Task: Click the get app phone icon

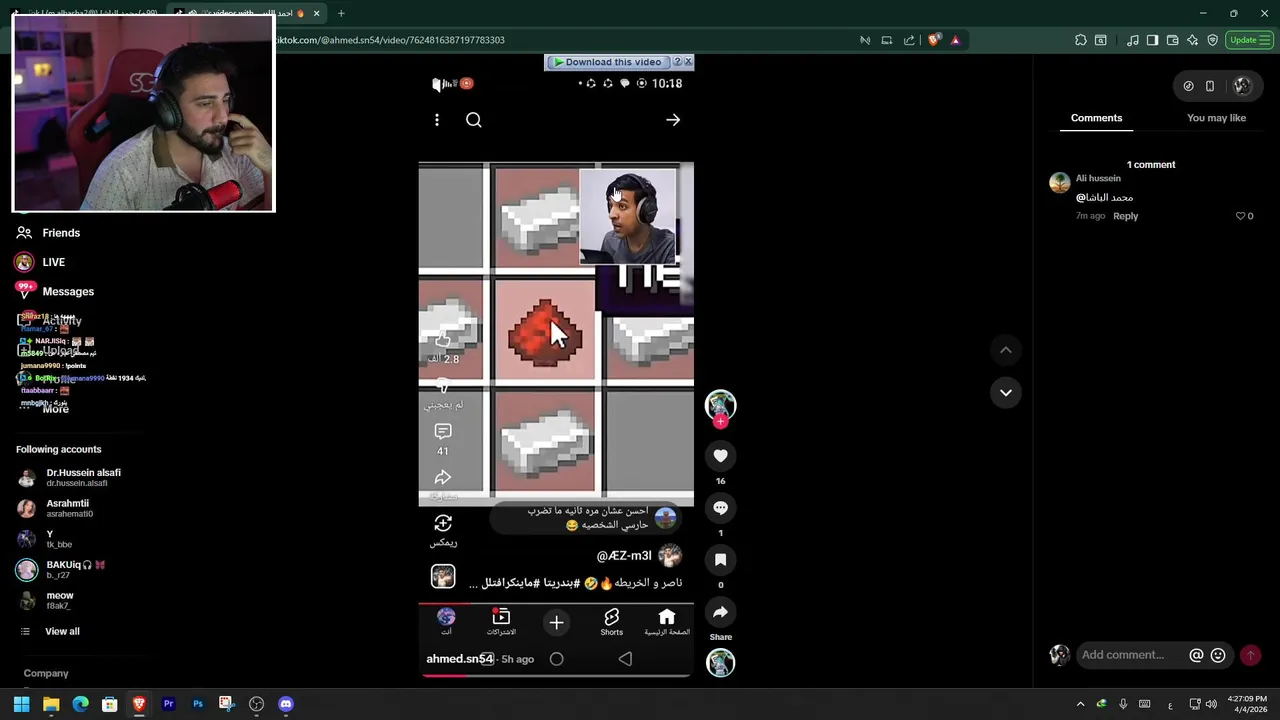Action: (1209, 86)
